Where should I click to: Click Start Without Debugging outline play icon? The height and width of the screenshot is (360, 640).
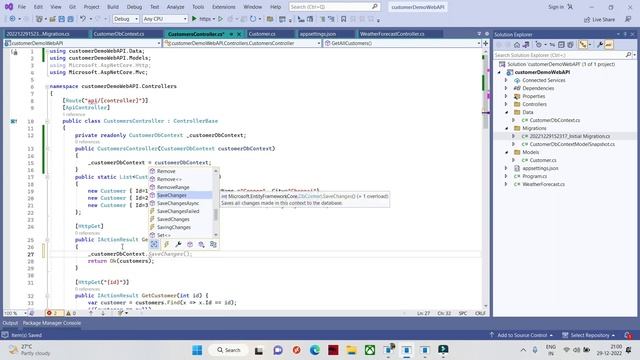click(x=220, y=19)
